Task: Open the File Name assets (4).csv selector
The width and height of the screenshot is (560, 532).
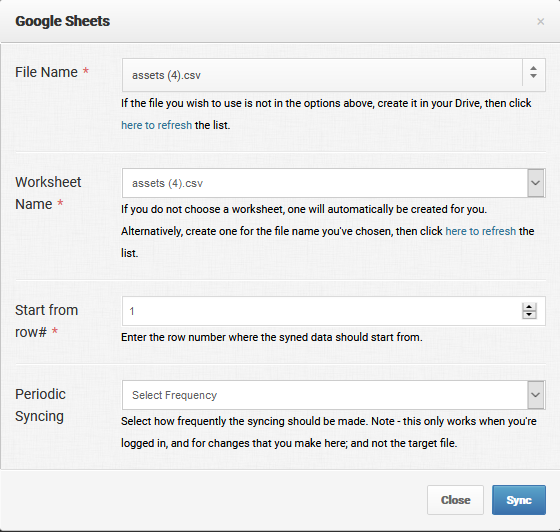Action: (334, 75)
